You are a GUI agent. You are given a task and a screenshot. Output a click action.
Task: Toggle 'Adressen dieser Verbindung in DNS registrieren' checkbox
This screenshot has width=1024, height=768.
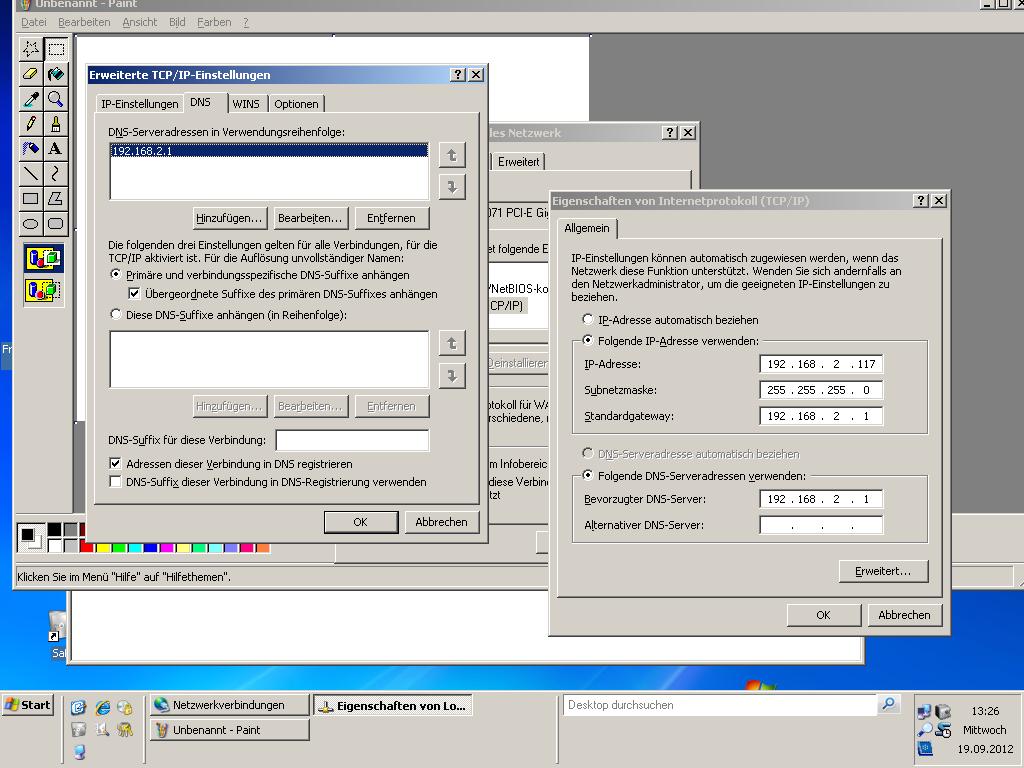click(116, 464)
